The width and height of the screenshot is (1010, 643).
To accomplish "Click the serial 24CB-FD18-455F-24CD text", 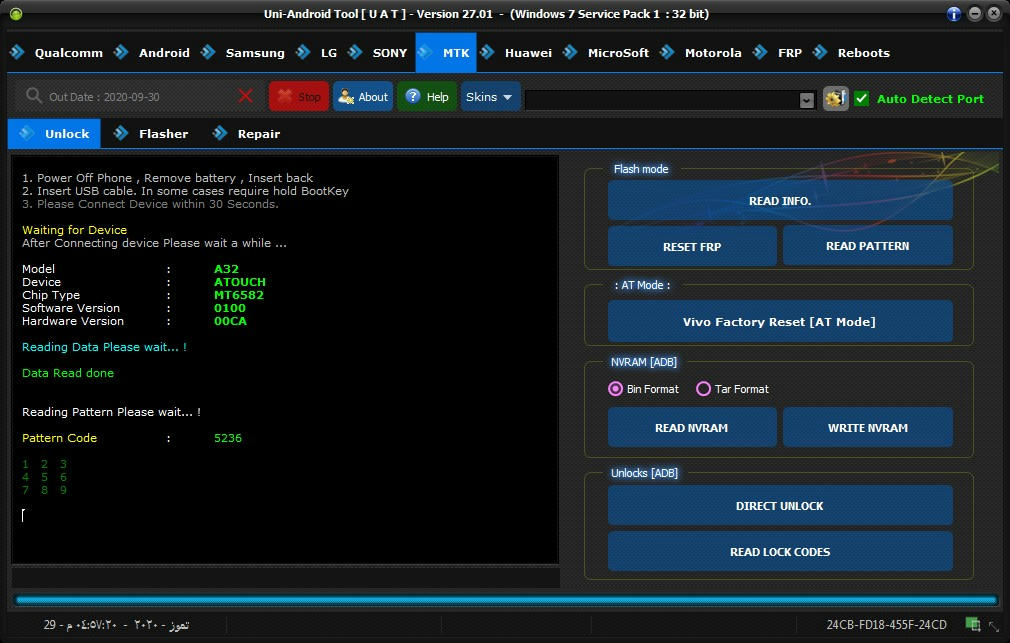I will 886,624.
